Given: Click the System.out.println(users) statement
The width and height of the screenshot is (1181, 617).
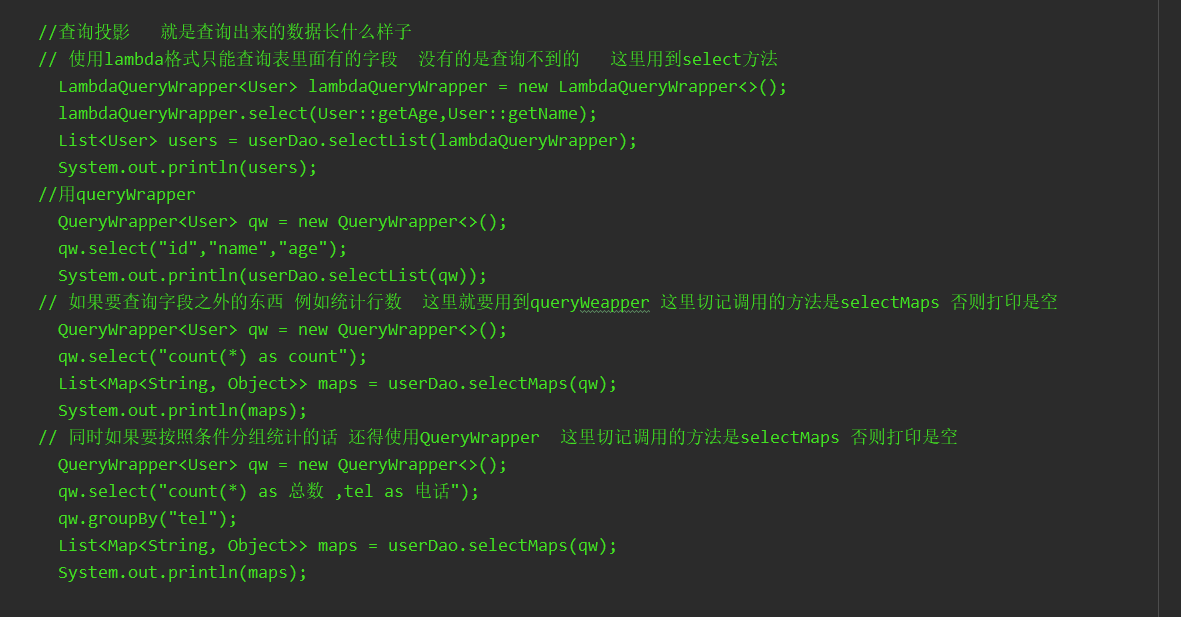Looking at the screenshot, I should [187, 167].
